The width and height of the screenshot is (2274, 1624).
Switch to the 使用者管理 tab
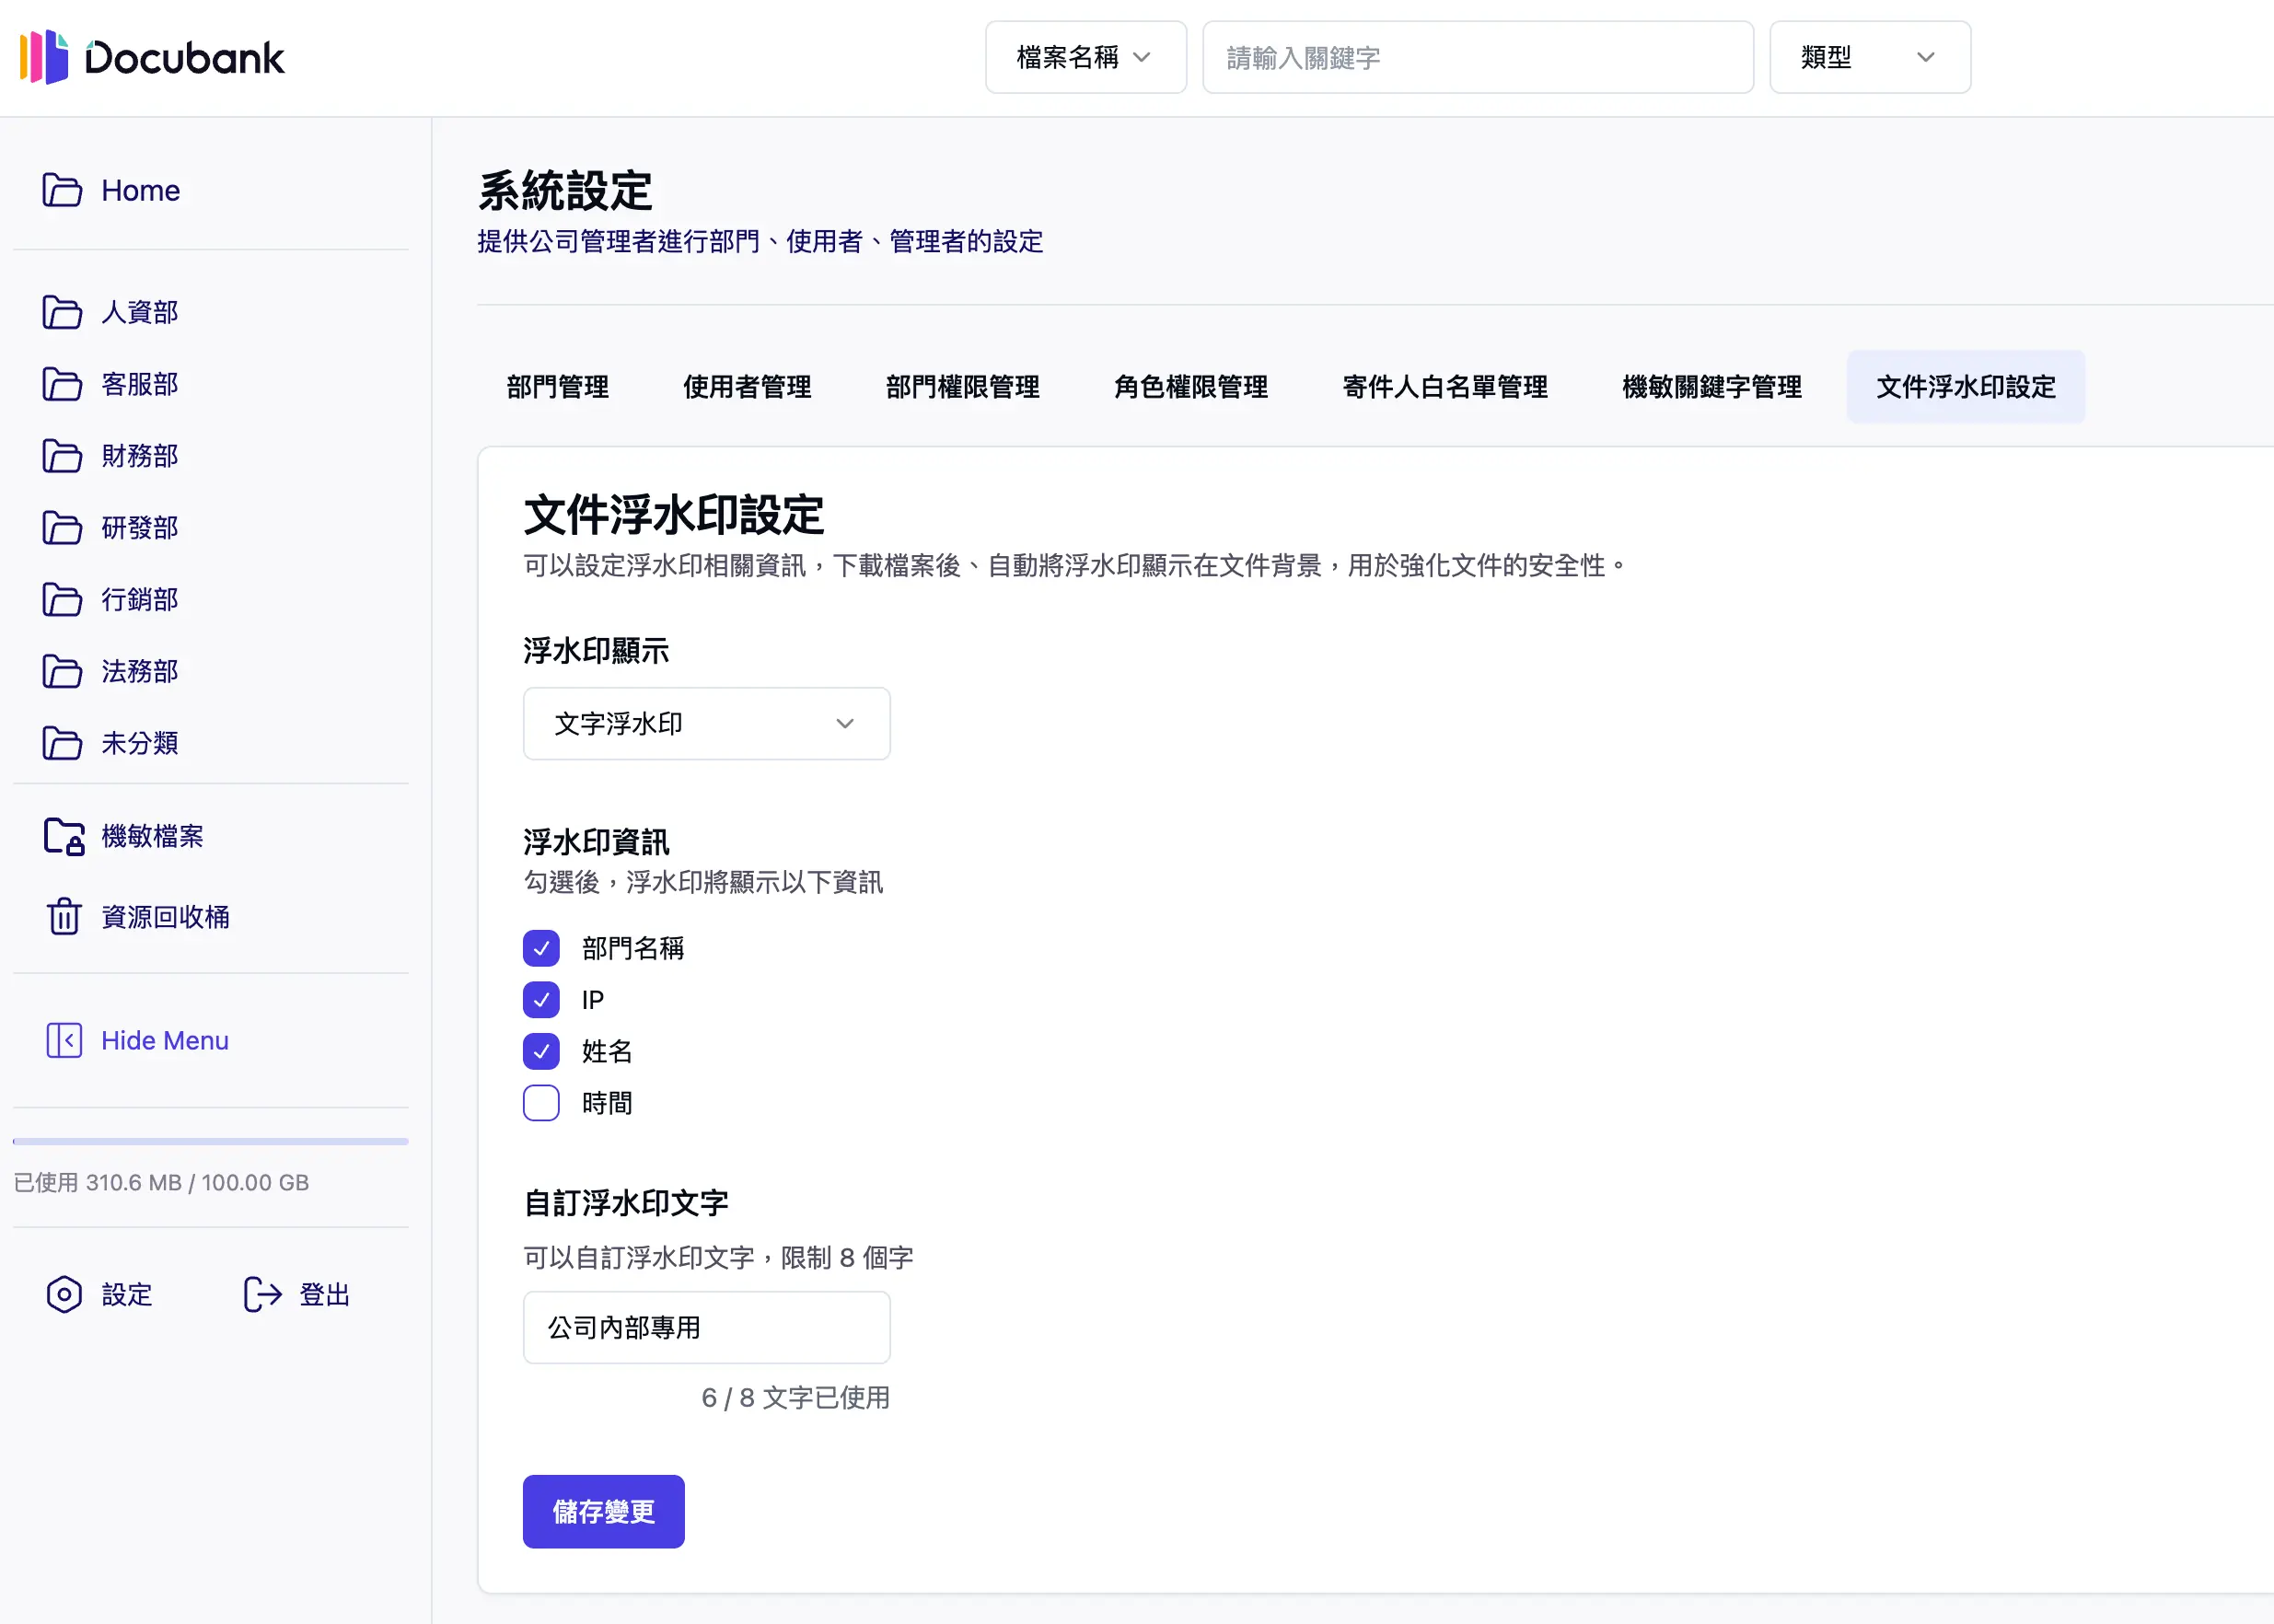point(747,387)
